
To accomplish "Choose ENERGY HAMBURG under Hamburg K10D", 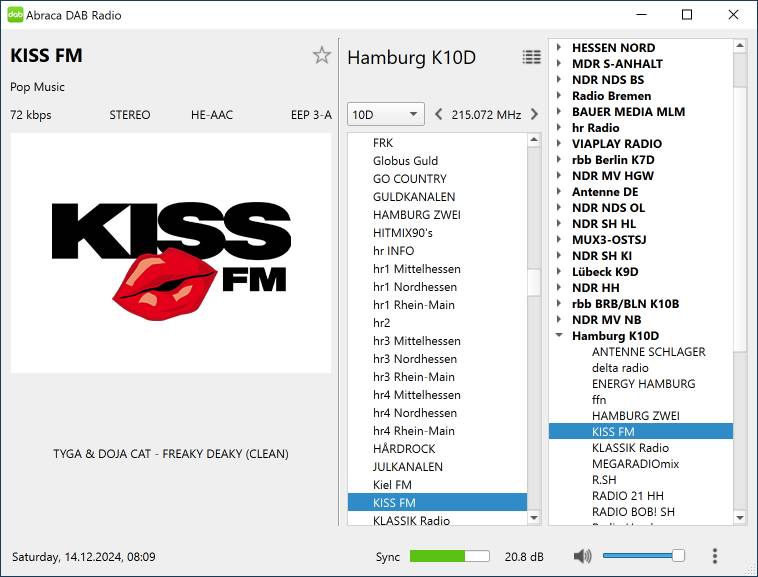I will pyautogui.click(x=643, y=384).
